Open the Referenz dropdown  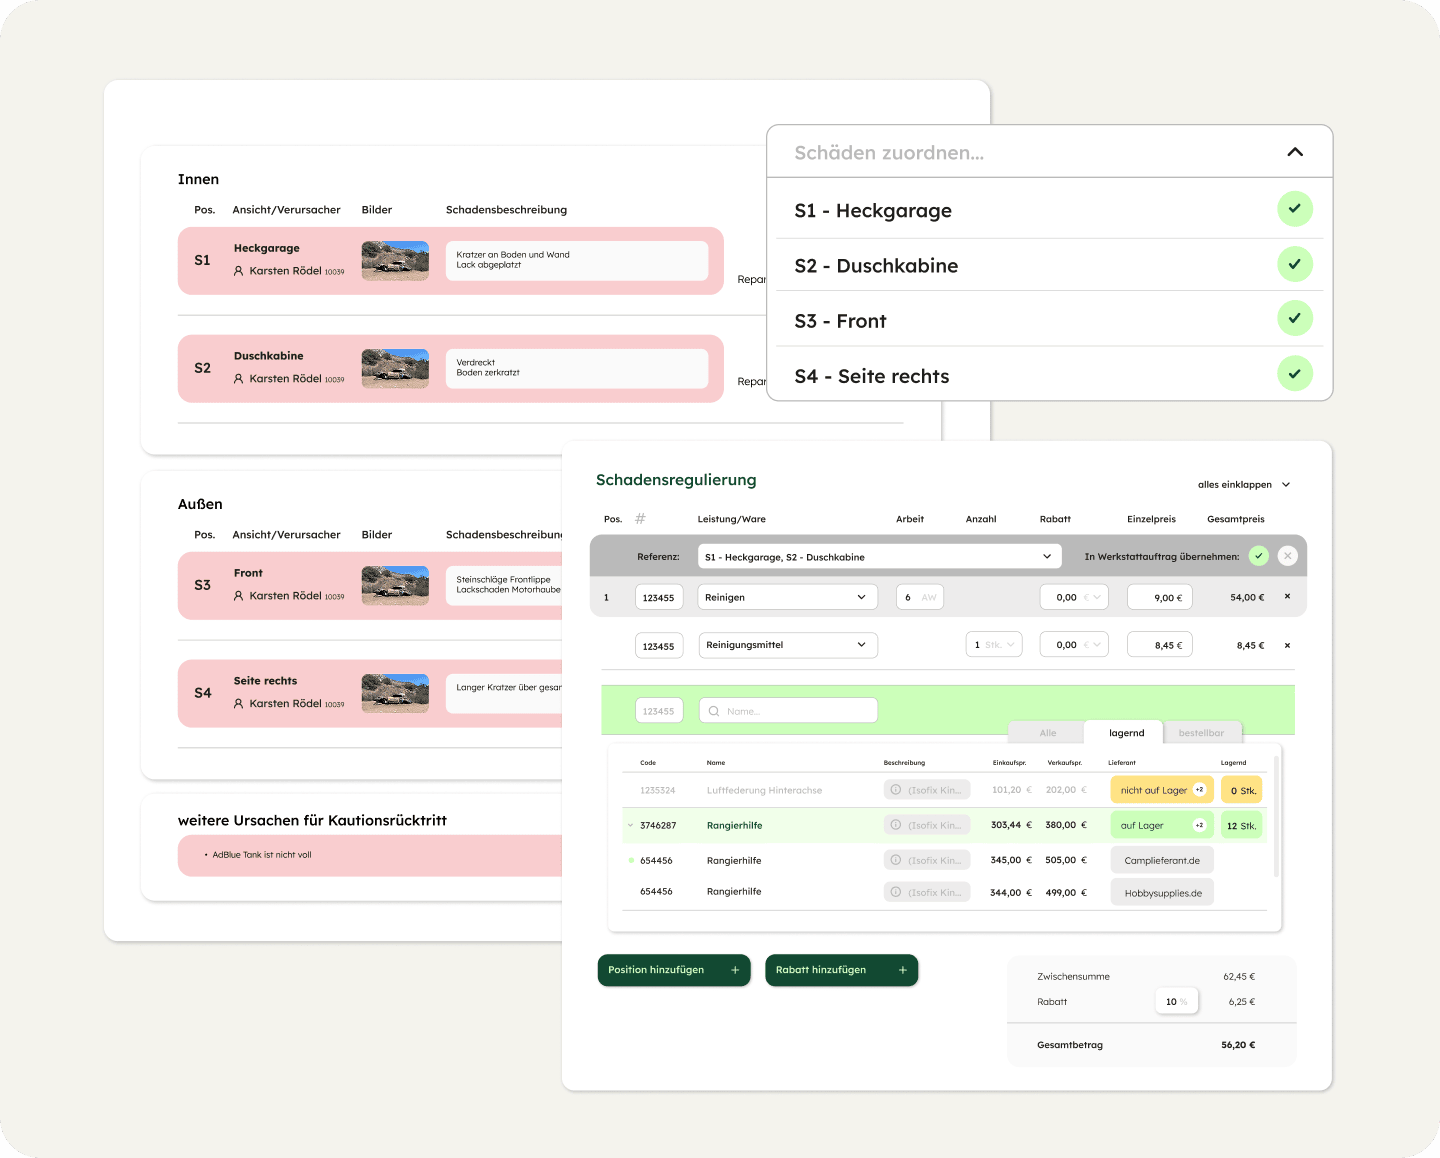pos(1046,557)
